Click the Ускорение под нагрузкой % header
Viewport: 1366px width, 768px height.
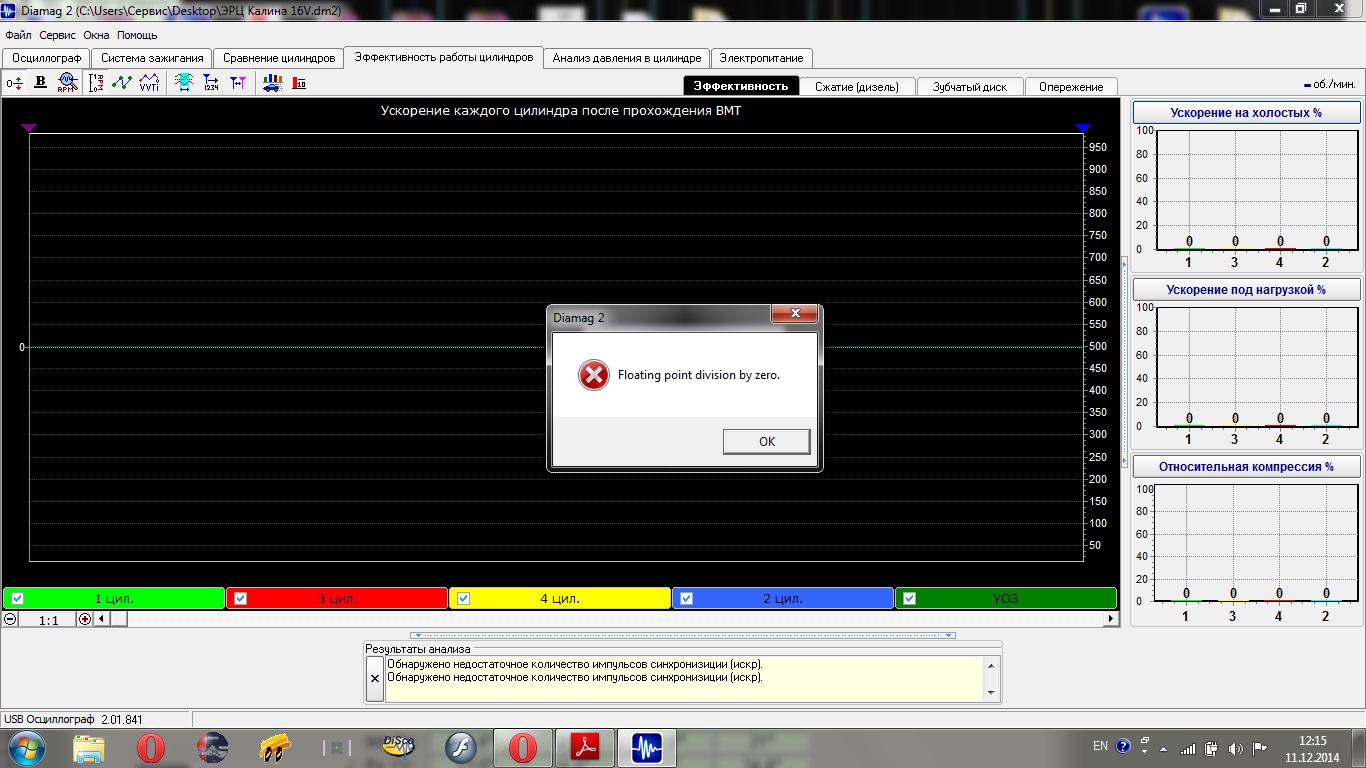pyautogui.click(x=1246, y=290)
